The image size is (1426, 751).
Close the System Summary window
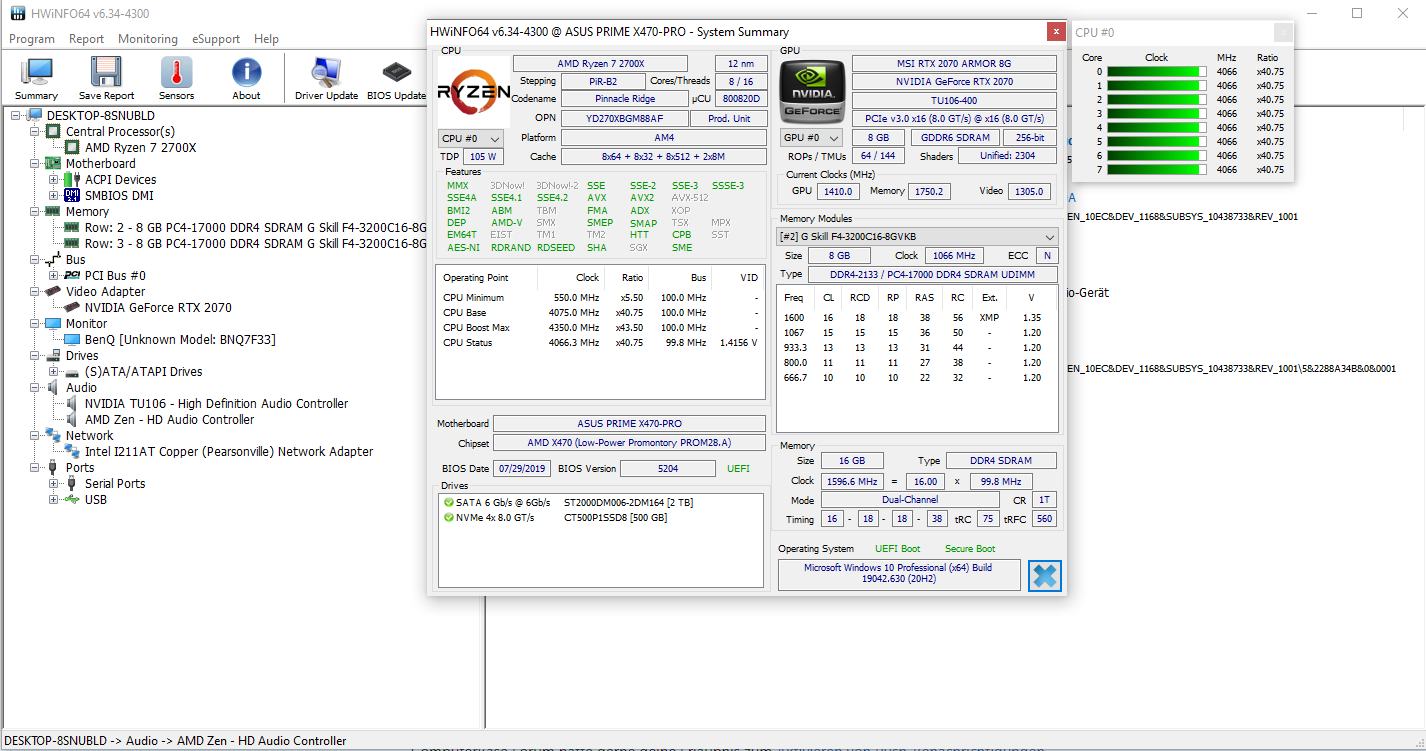click(1054, 32)
